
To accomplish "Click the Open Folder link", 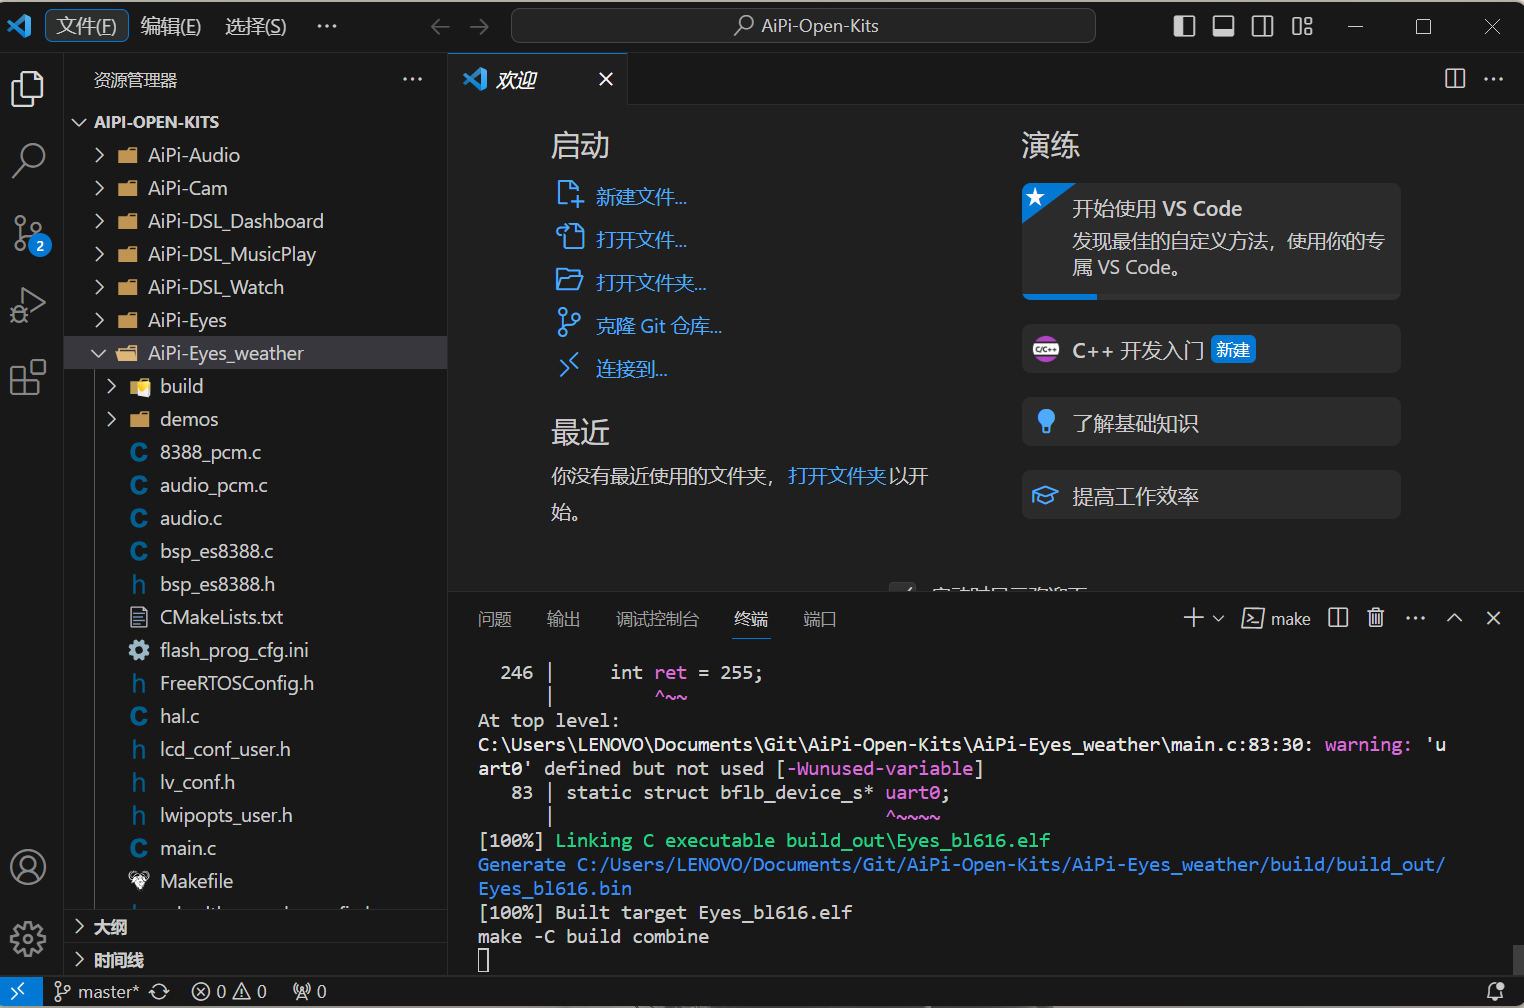I will (632, 282).
